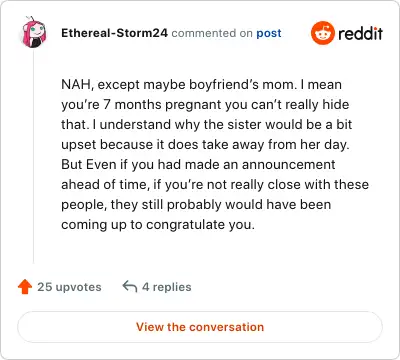Click the View the conversation button

coord(200,327)
